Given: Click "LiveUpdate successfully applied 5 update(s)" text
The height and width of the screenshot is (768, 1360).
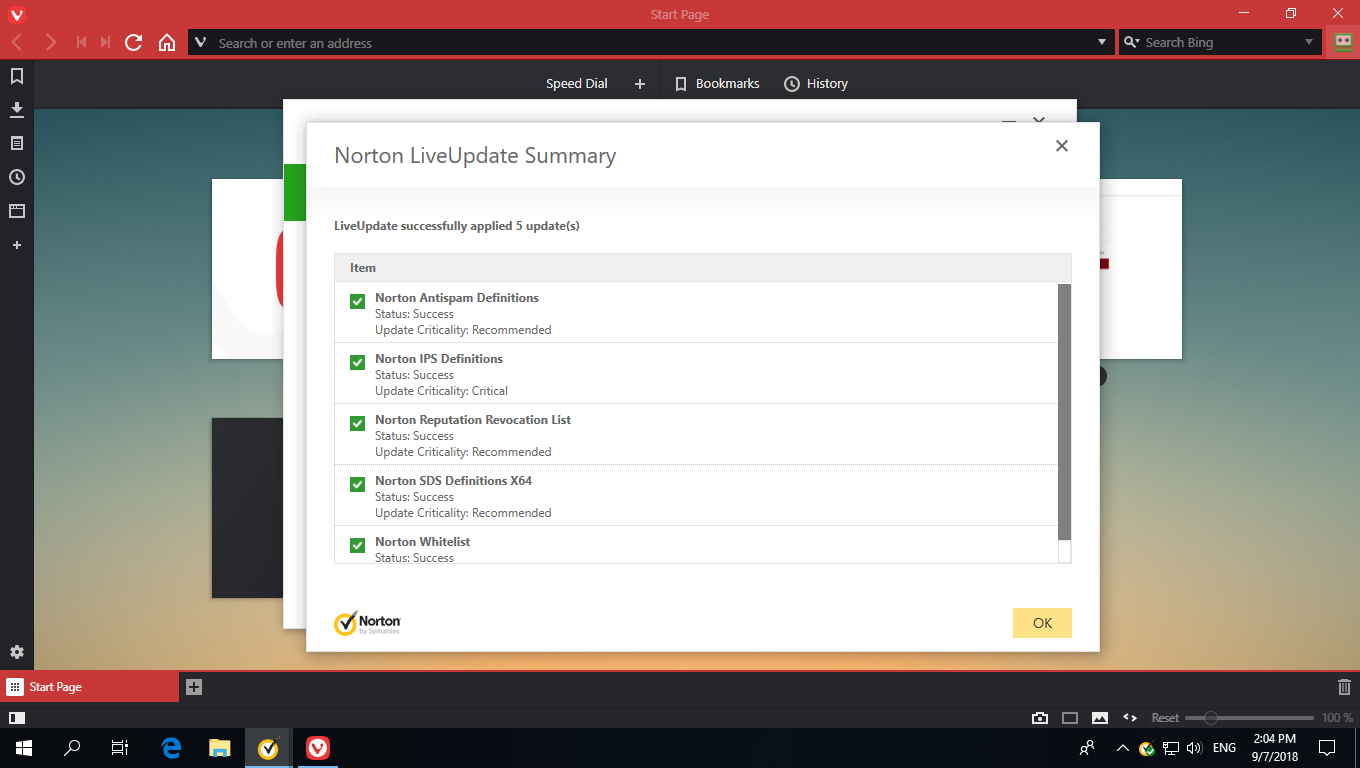Looking at the screenshot, I should [x=457, y=226].
